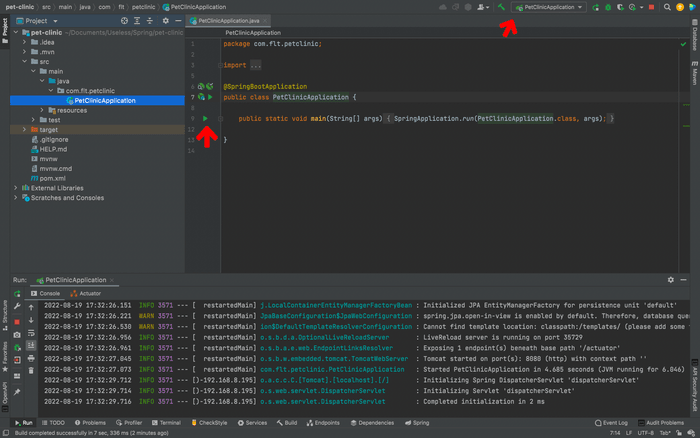The height and width of the screenshot is (438, 700).
Task: Collapse all in the Project panel
Action: point(150,21)
